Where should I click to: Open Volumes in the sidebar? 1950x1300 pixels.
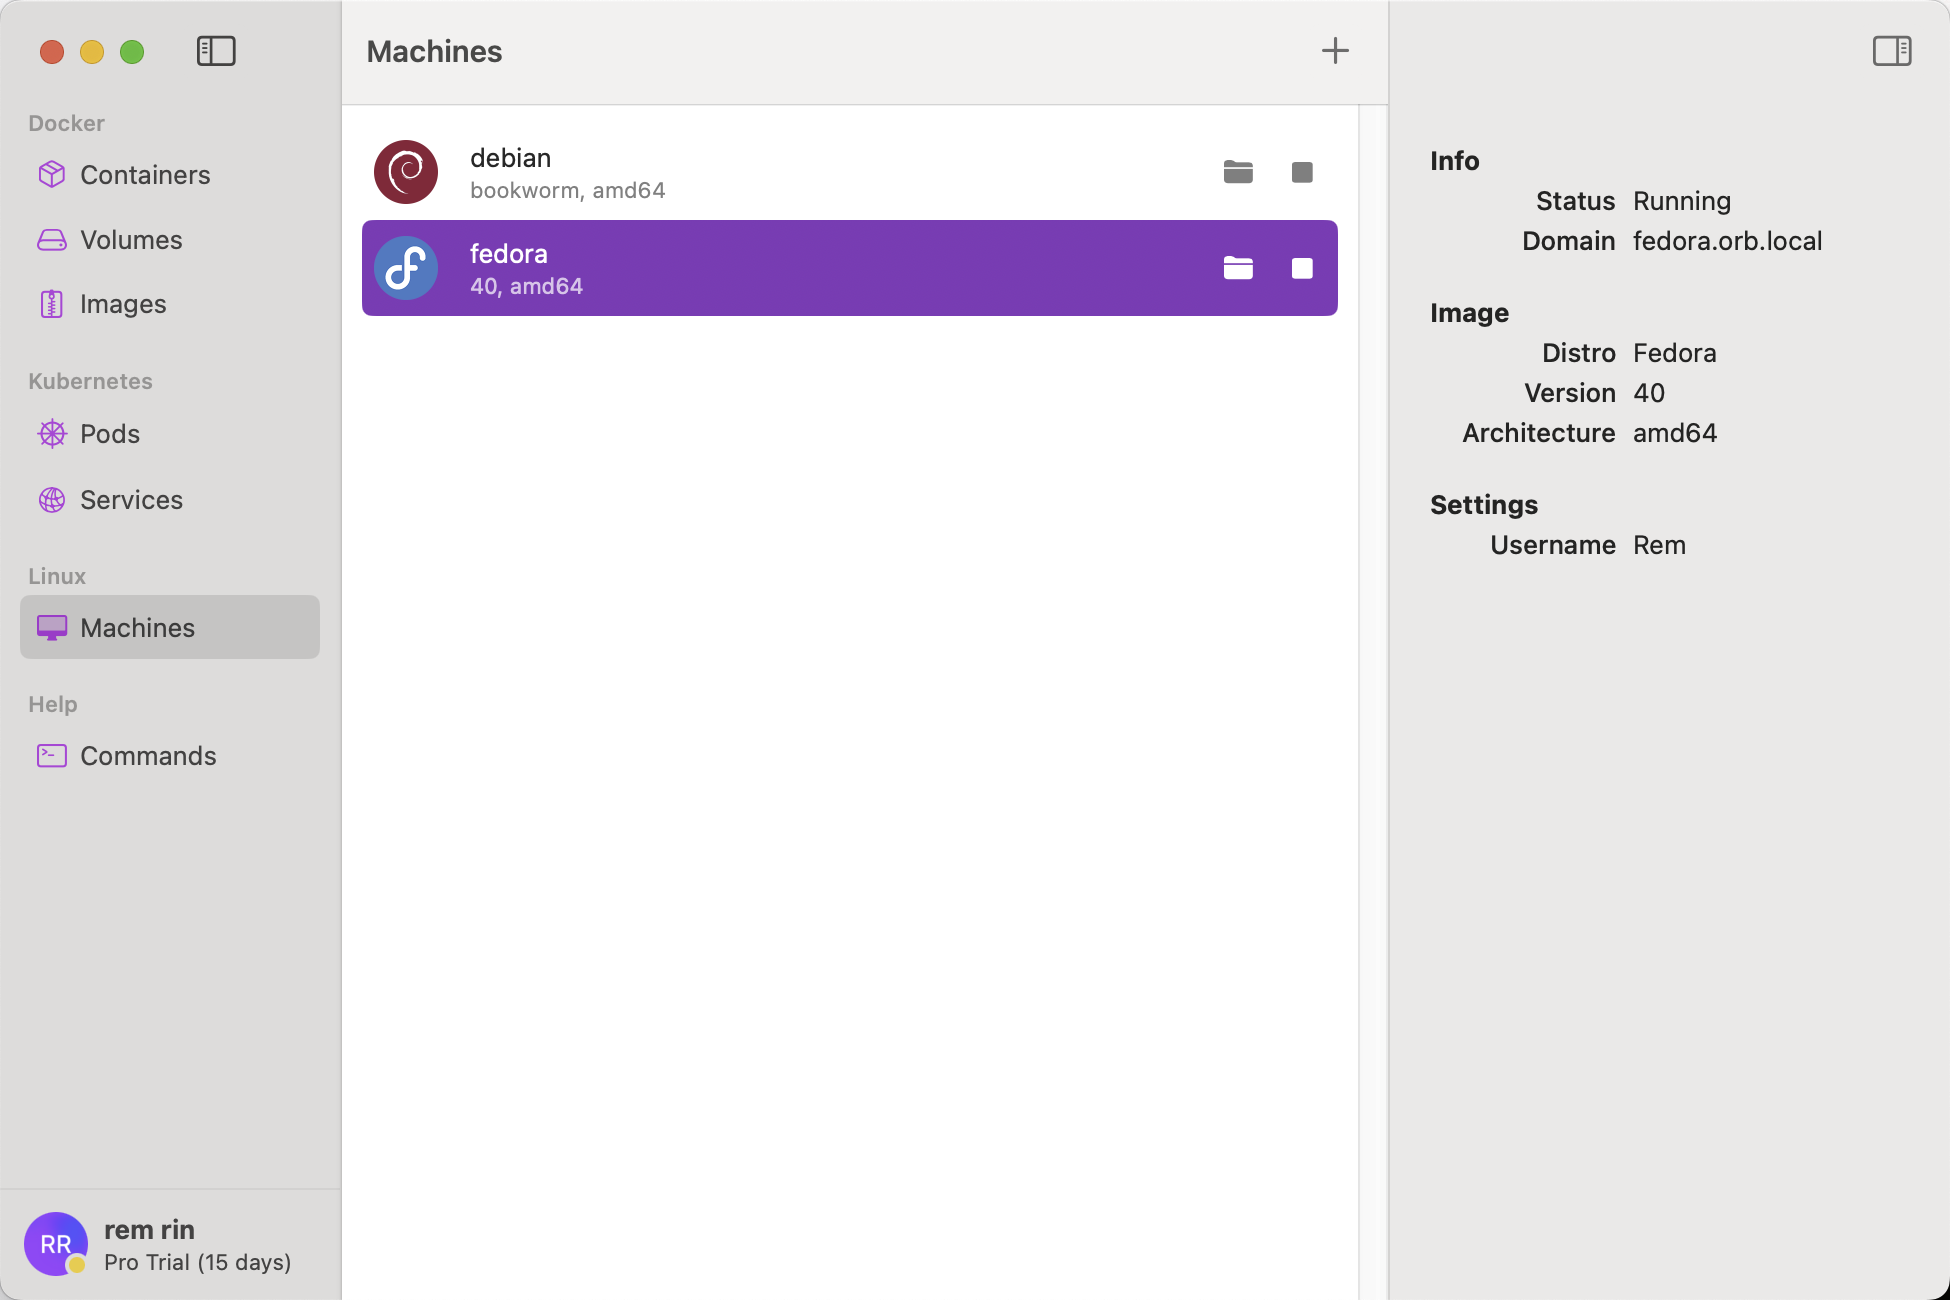(170, 240)
